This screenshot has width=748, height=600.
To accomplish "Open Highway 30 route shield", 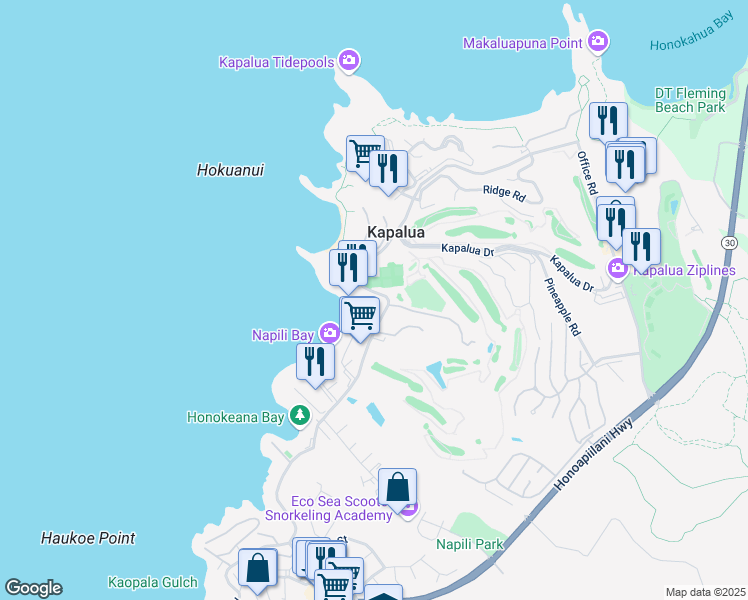I will click(x=729, y=243).
